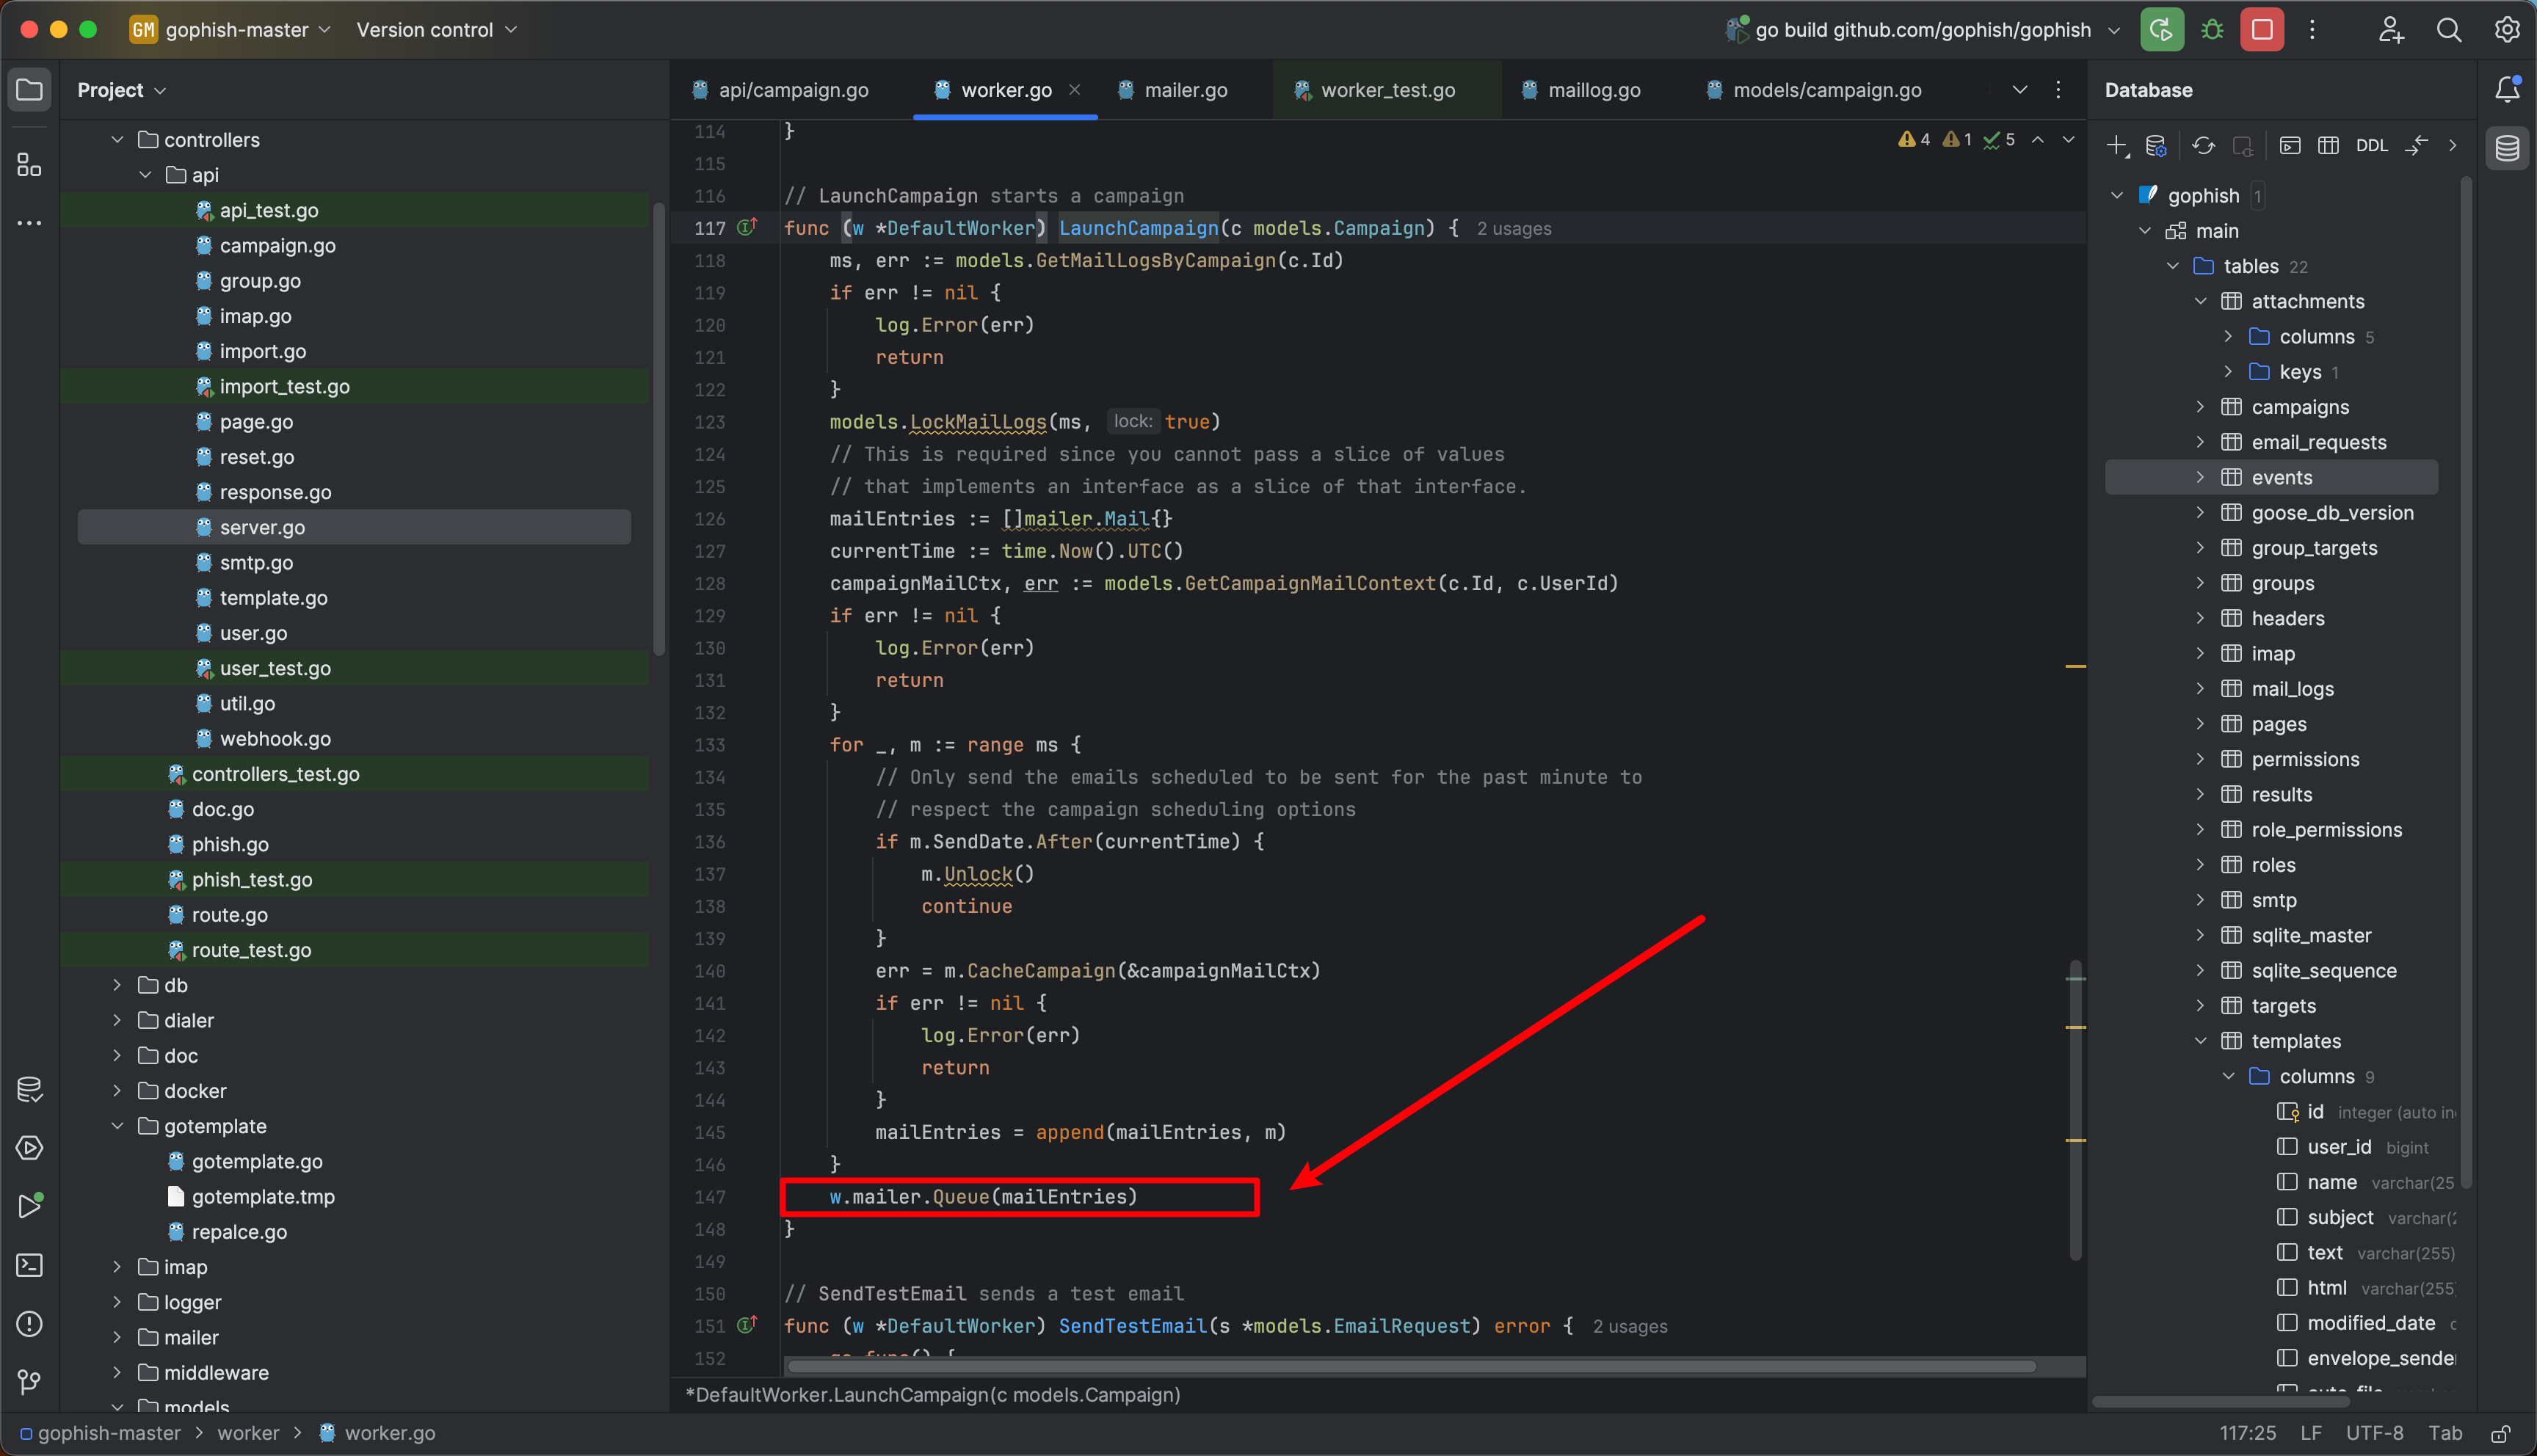Screen dimensions: 2537x1456
Task: Open Data Source Properties icon
Action: pyautogui.click(x=2157, y=146)
